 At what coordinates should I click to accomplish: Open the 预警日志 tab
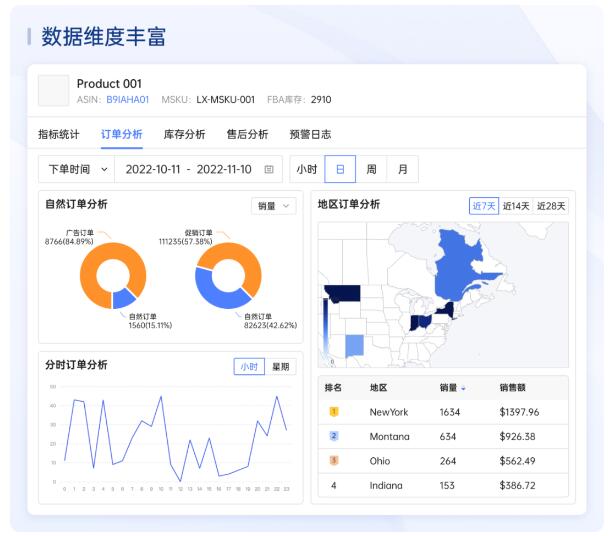click(310, 134)
